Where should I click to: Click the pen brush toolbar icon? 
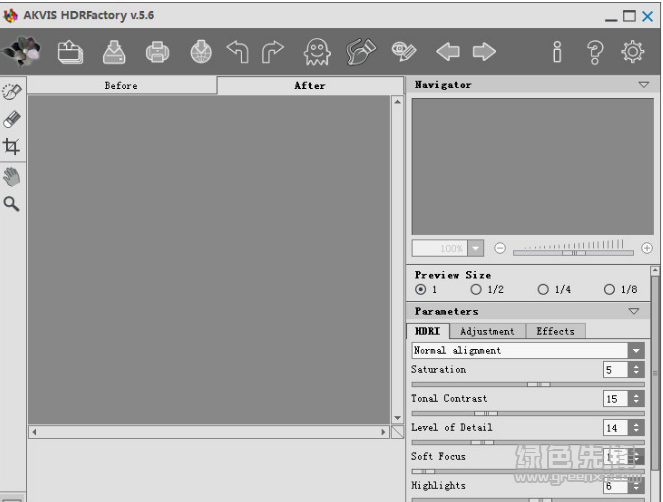[361, 52]
